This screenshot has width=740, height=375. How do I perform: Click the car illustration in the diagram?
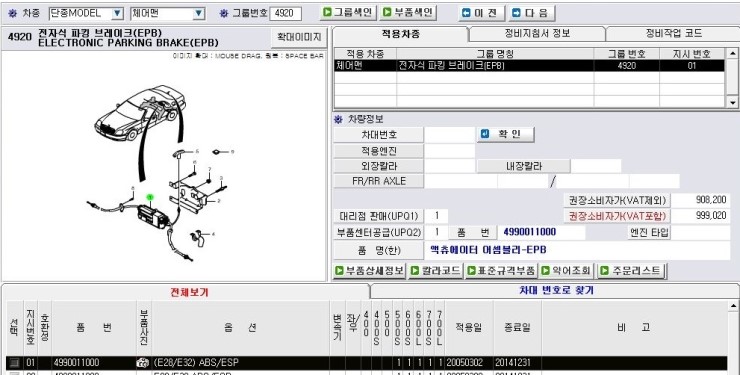(140, 112)
